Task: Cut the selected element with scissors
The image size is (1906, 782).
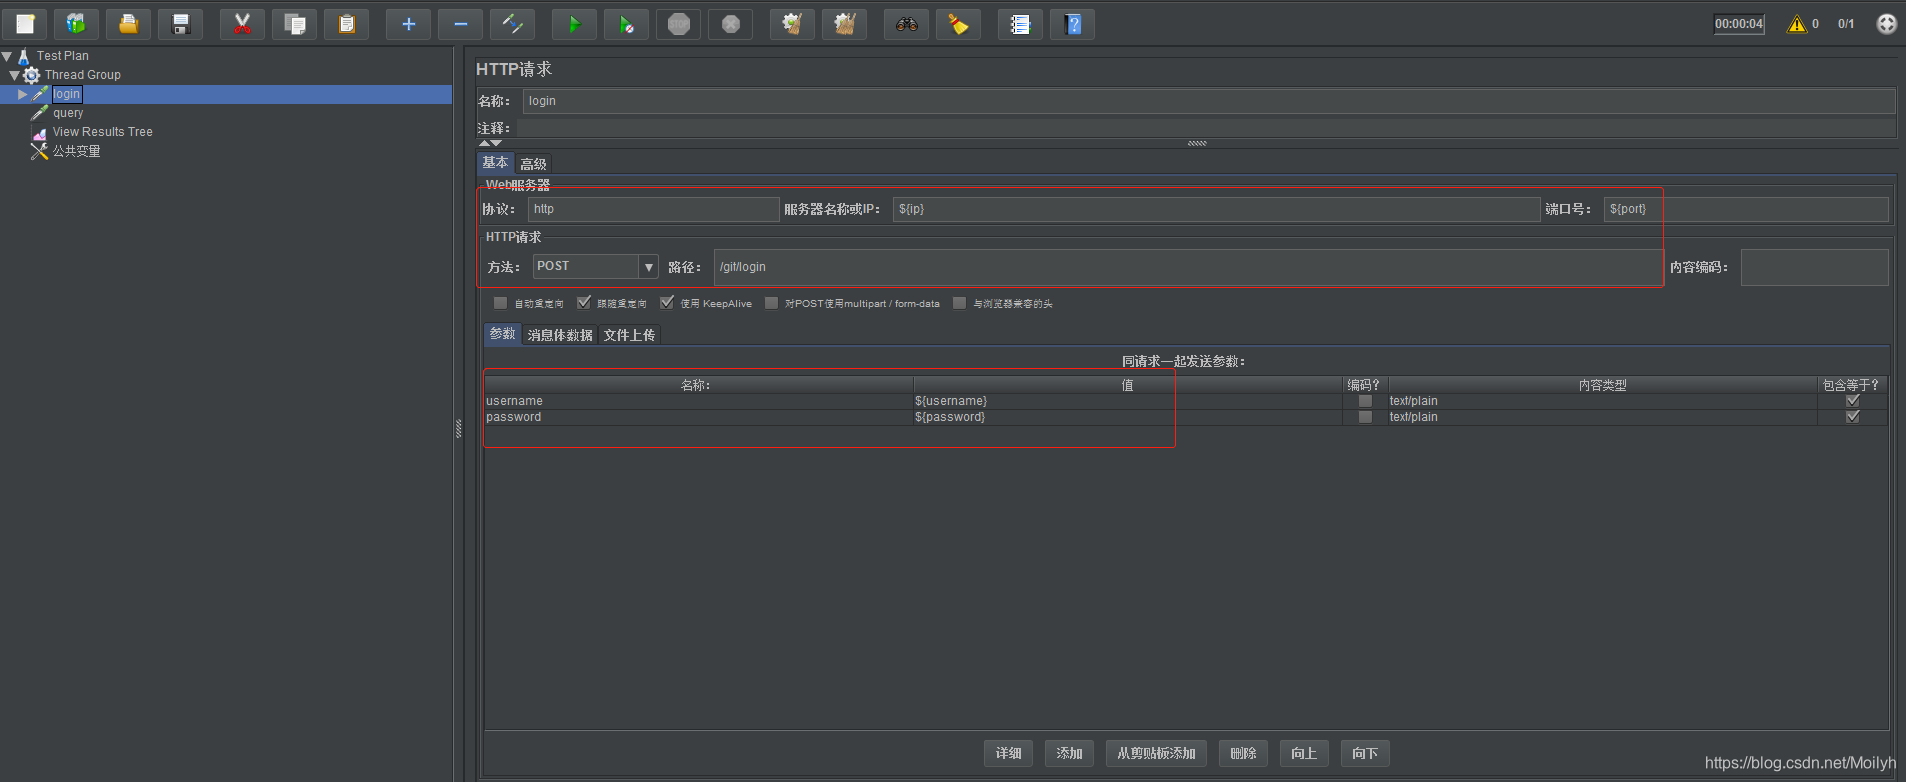Action: [242, 24]
